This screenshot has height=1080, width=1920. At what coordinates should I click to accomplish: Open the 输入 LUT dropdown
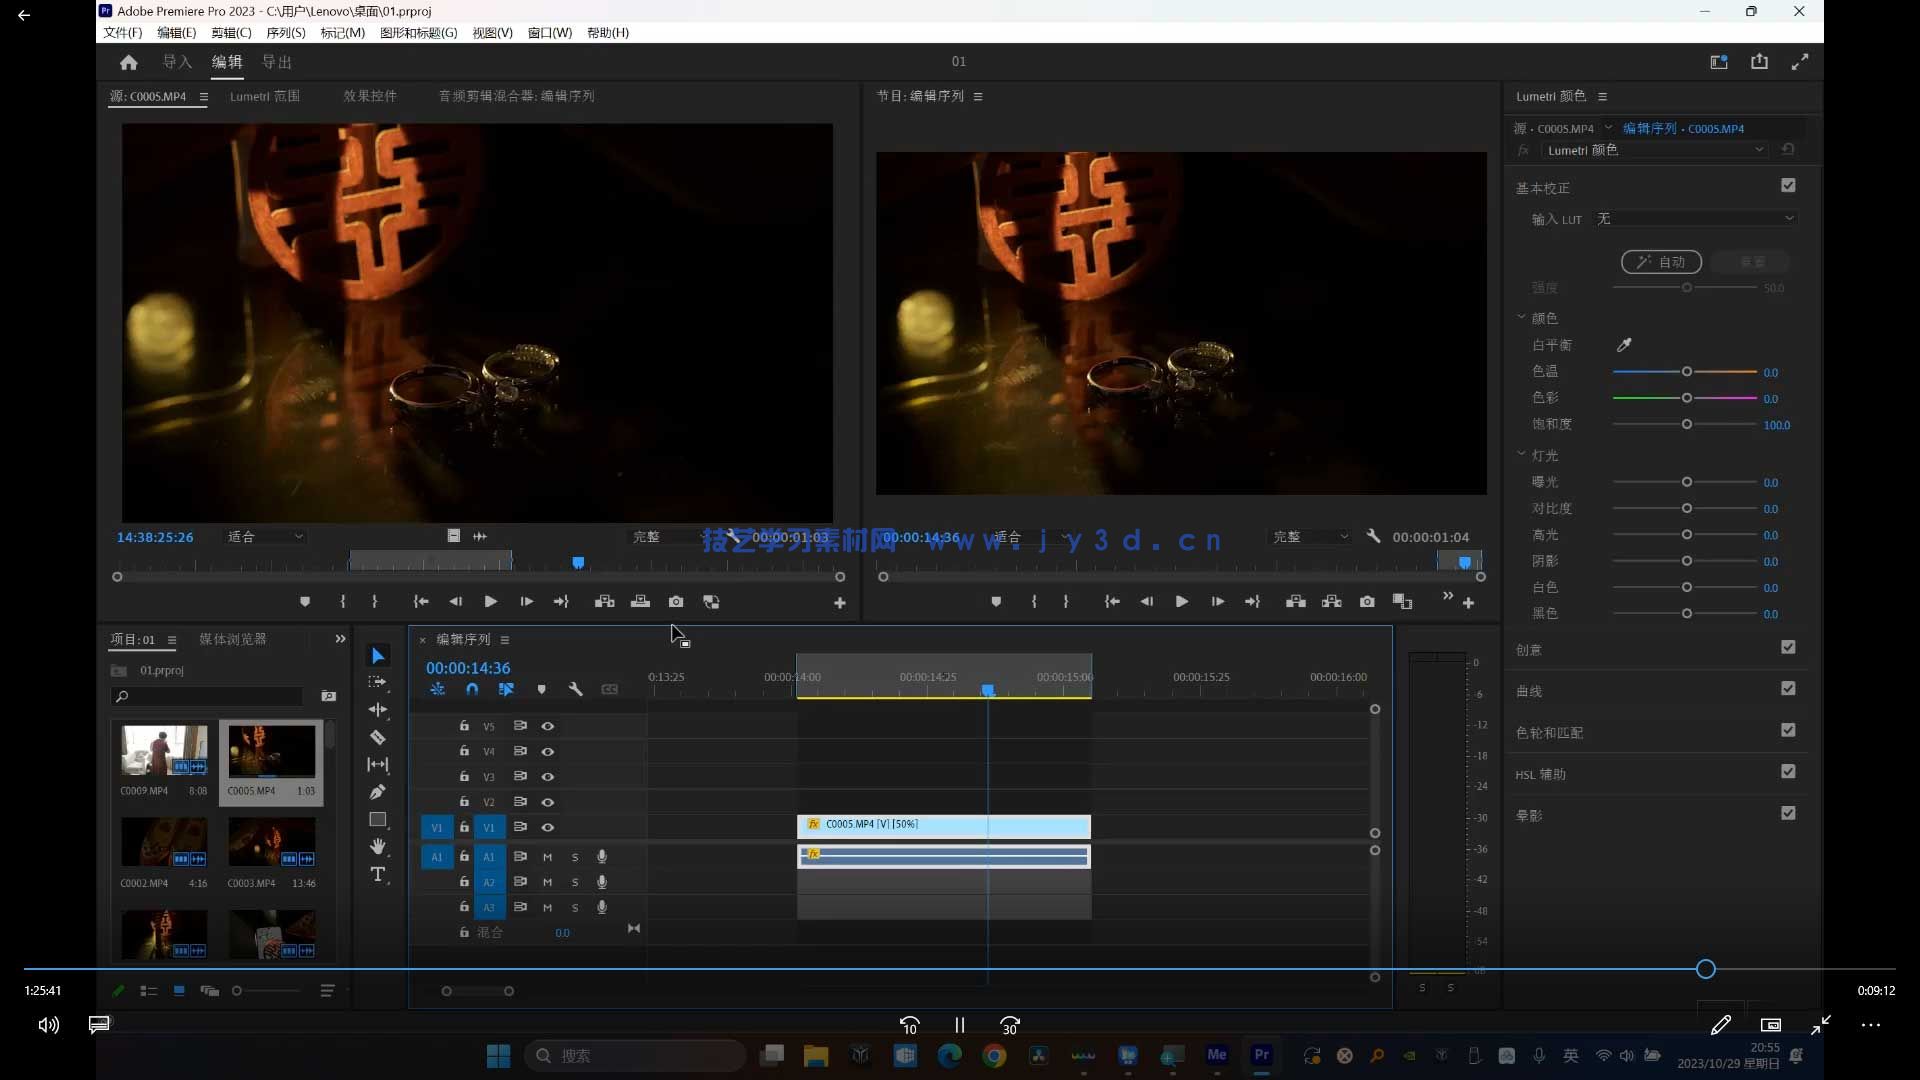click(x=1696, y=219)
